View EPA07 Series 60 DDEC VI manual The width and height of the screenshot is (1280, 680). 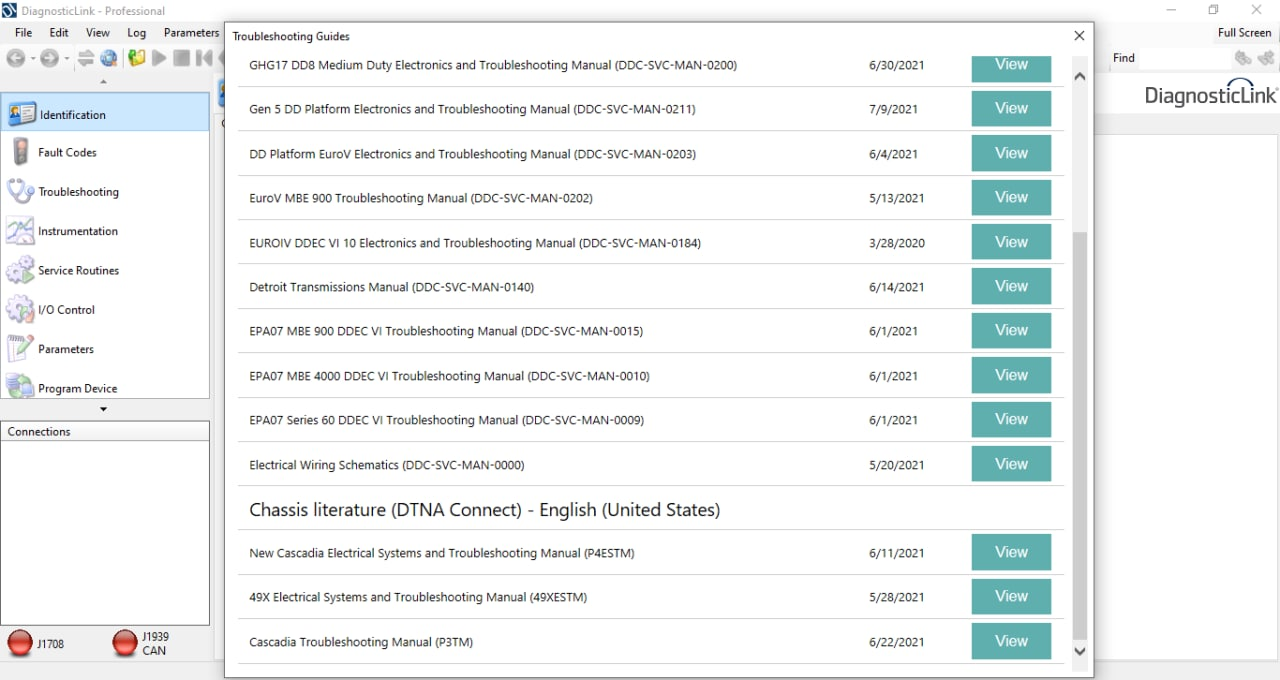[x=1011, y=419]
